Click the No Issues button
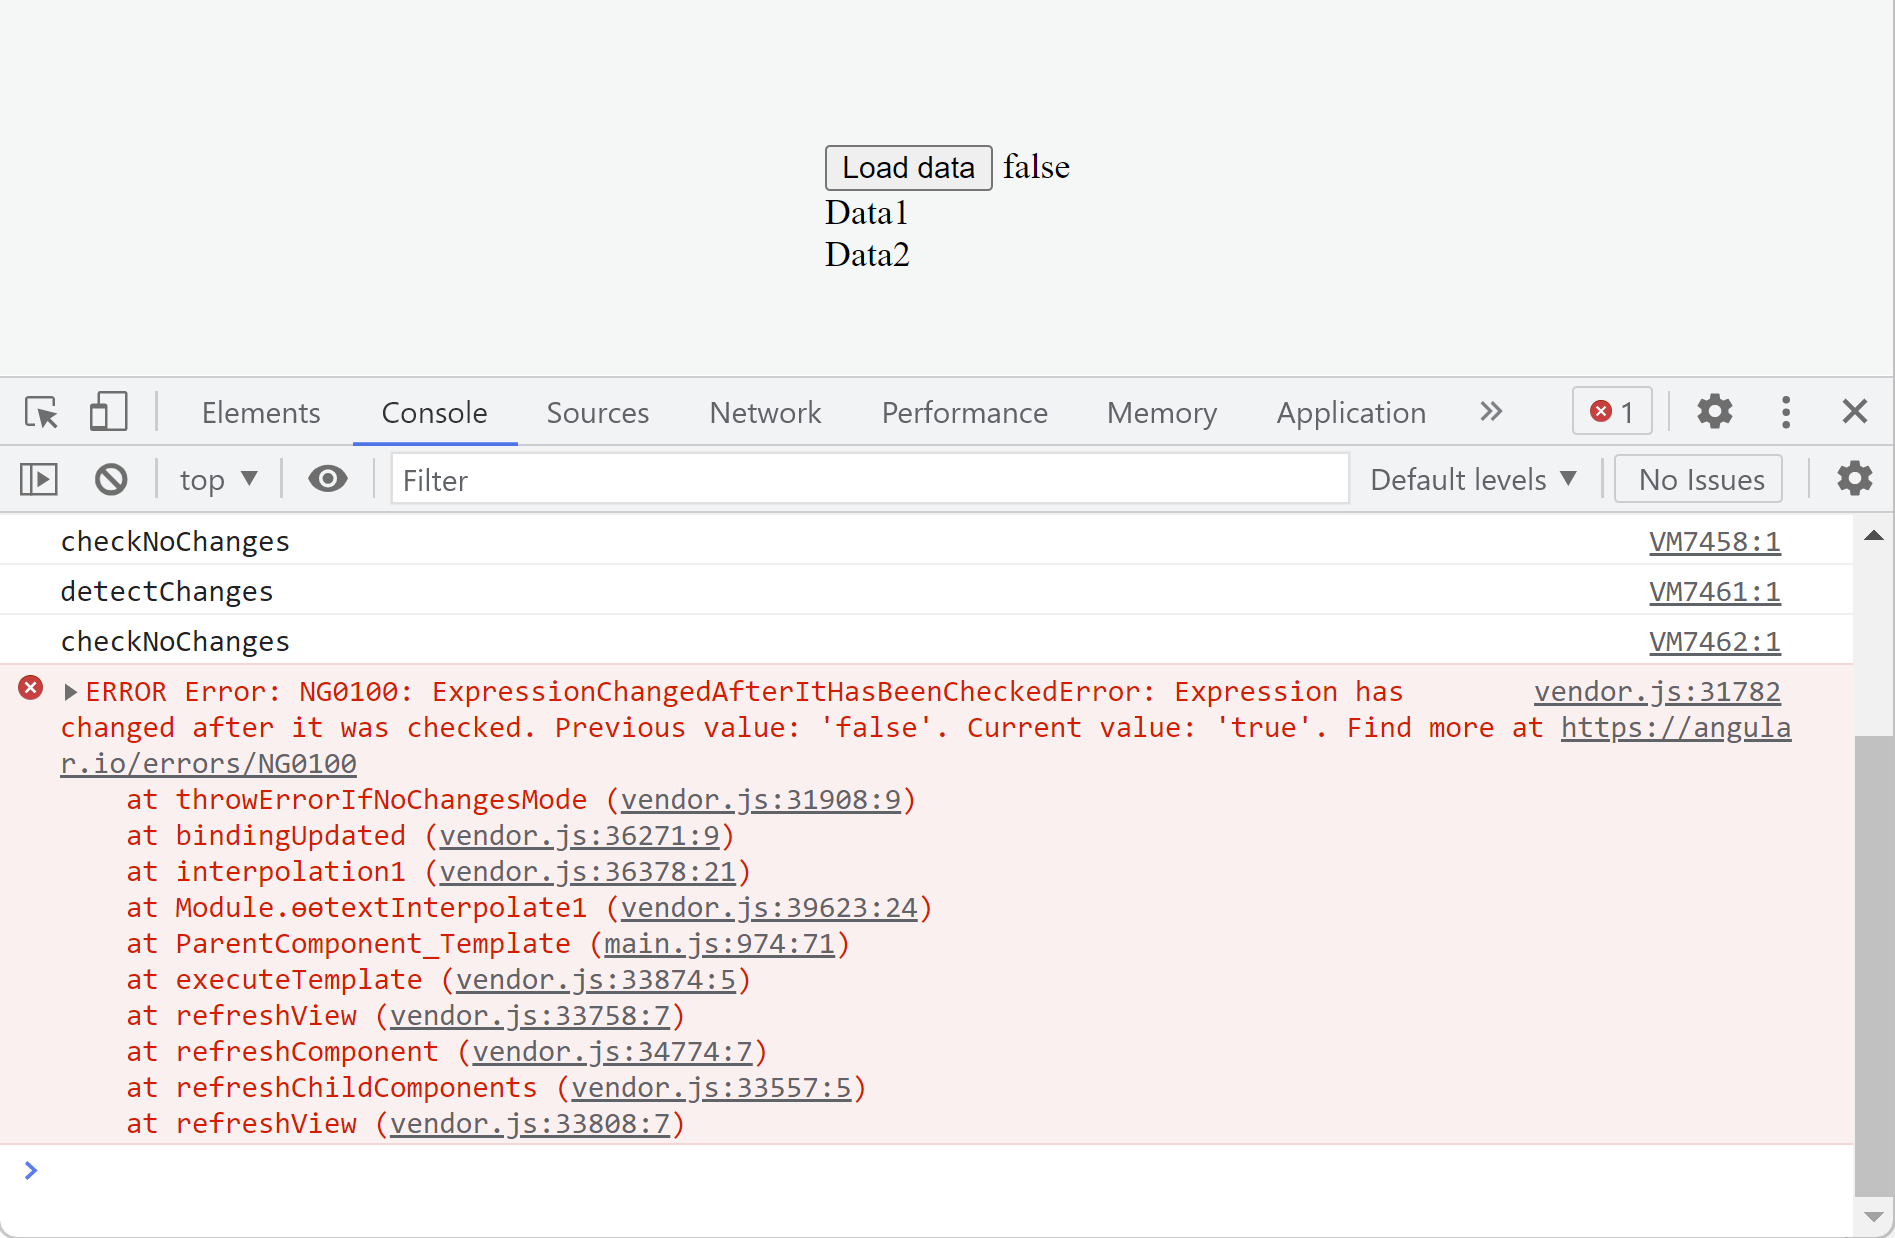 click(1698, 479)
